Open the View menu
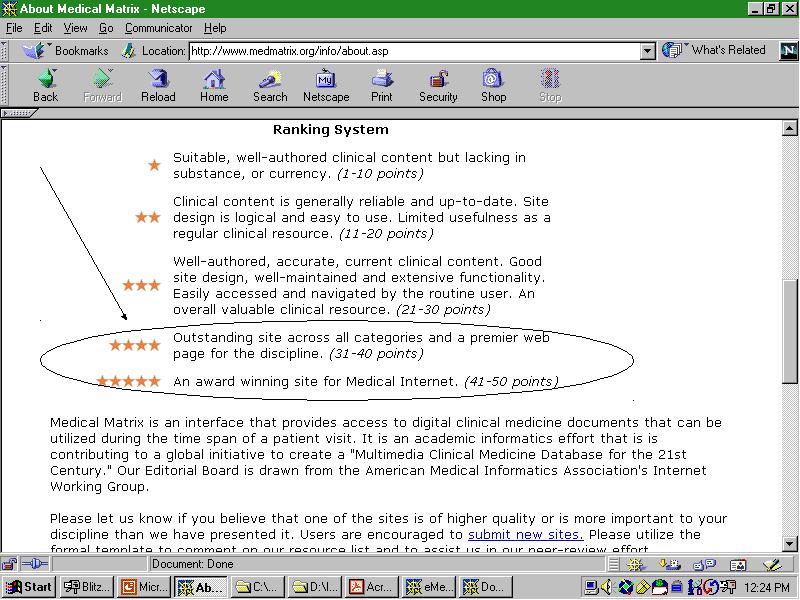Viewport: 800px width, 600px height. (76, 28)
